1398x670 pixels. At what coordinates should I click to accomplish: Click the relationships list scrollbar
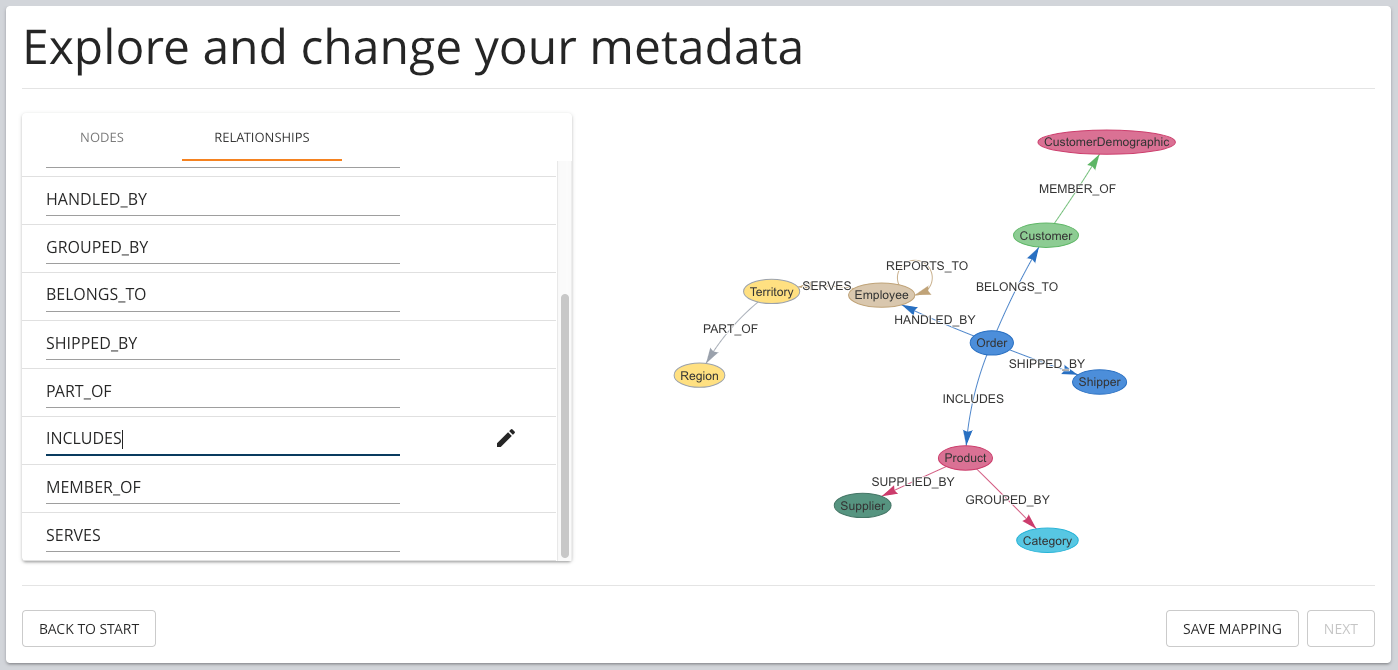[565, 425]
